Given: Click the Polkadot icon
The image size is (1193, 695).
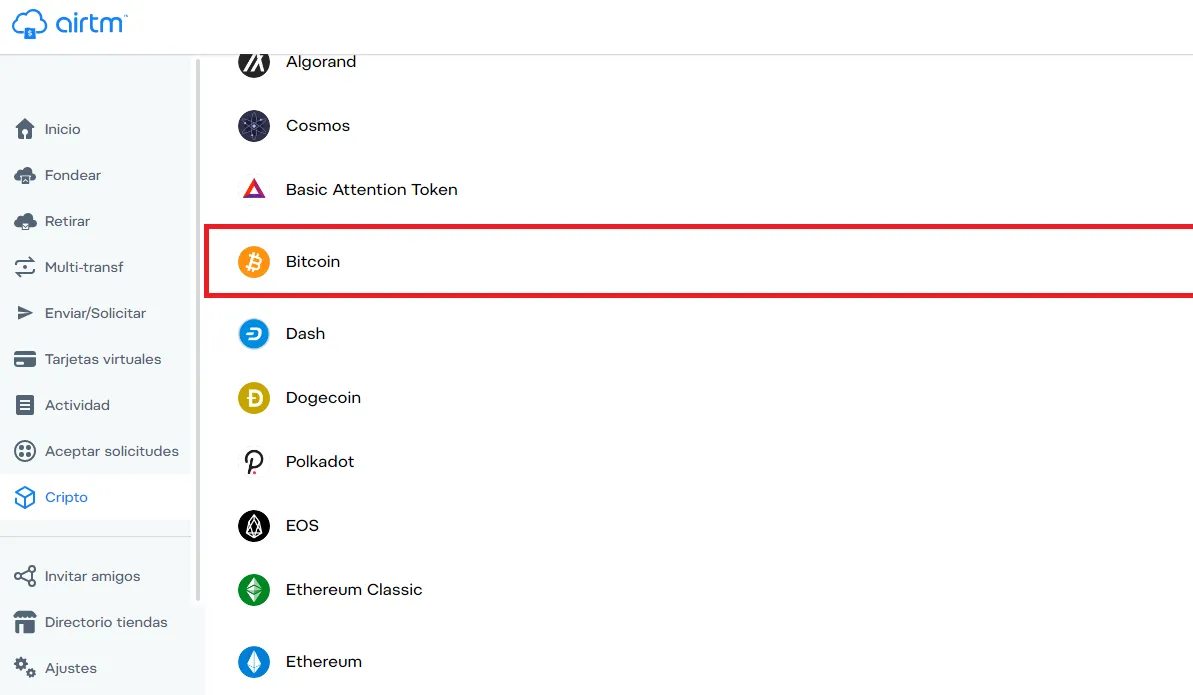Looking at the screenshot, I should coord(254,461).
